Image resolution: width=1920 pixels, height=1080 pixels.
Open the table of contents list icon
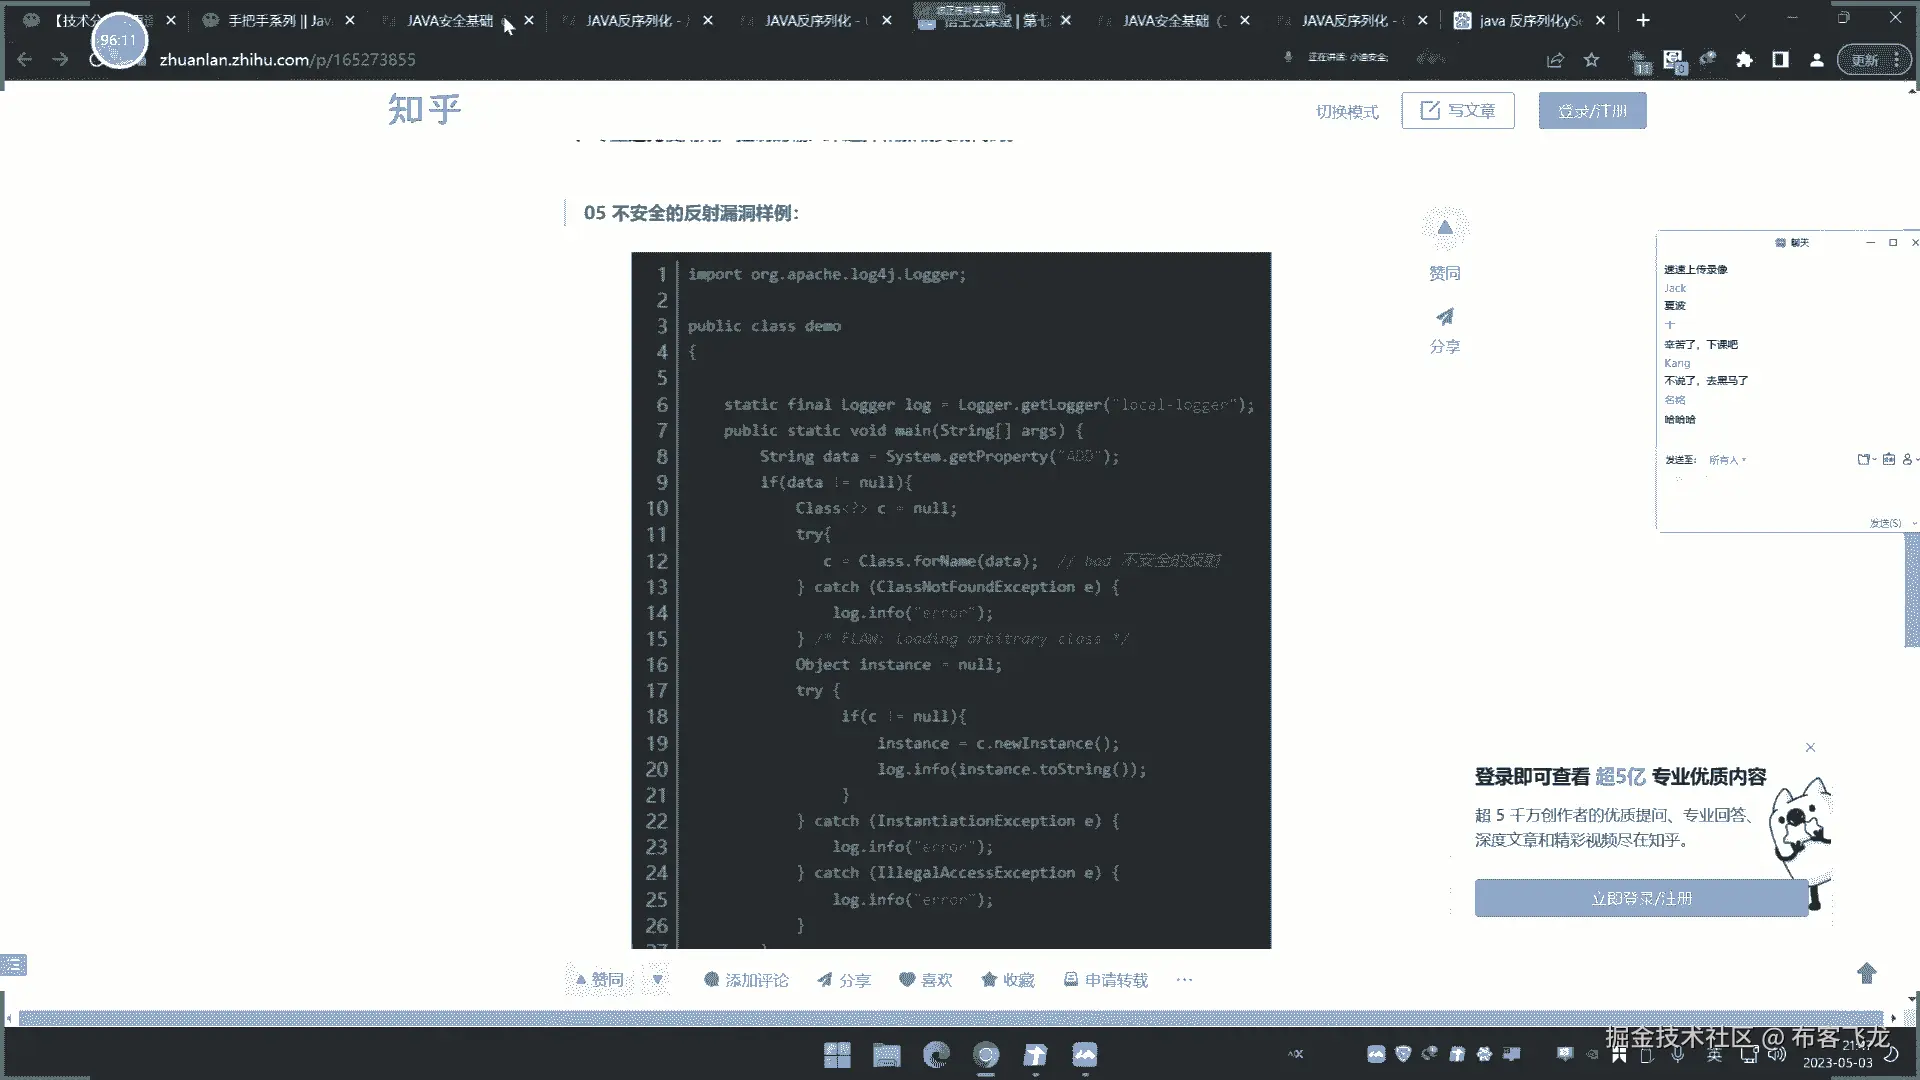pyautogui.click(x=14, y=965)
